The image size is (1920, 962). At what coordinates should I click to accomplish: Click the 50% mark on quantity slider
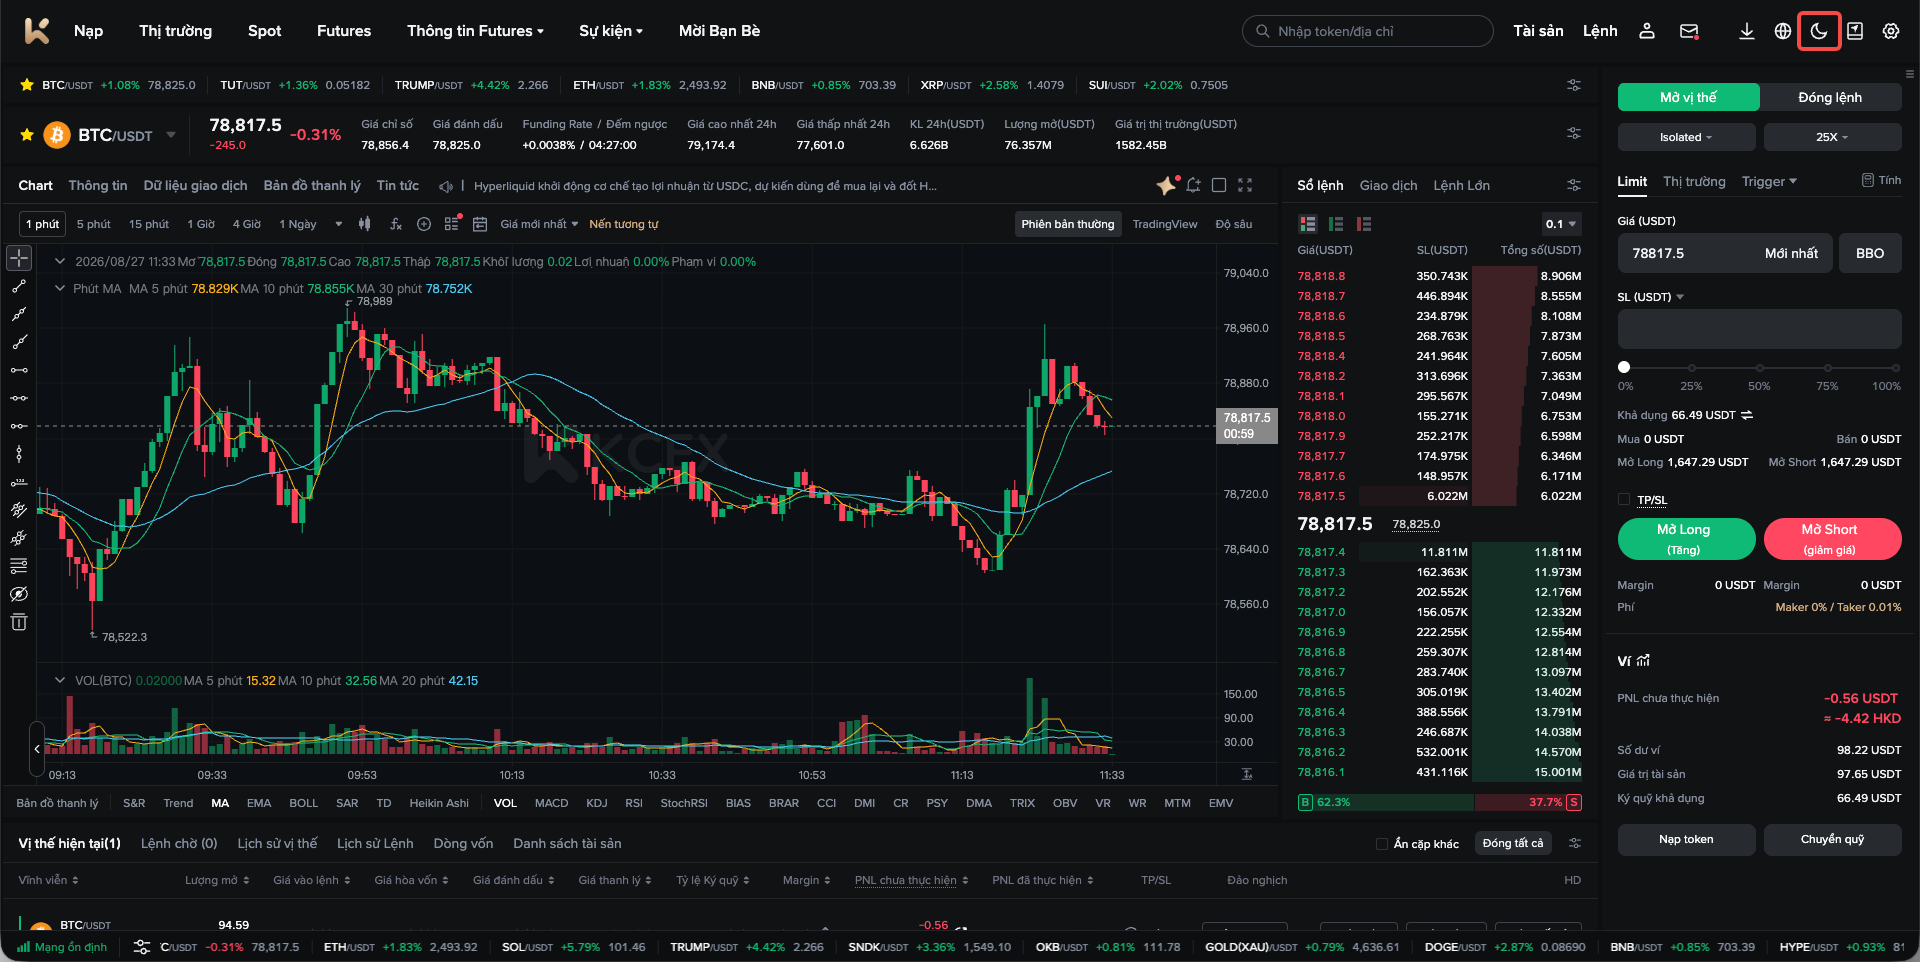tap(1759, 368)
